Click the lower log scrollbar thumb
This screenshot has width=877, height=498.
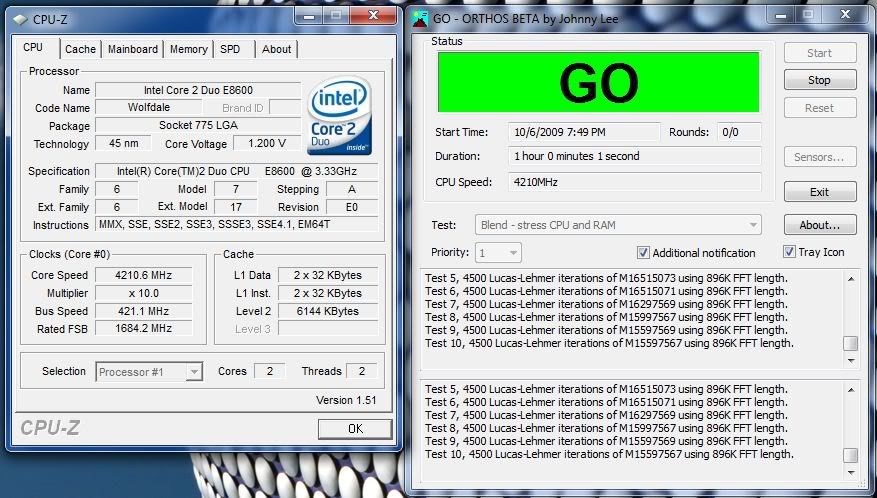coord(850,455)
